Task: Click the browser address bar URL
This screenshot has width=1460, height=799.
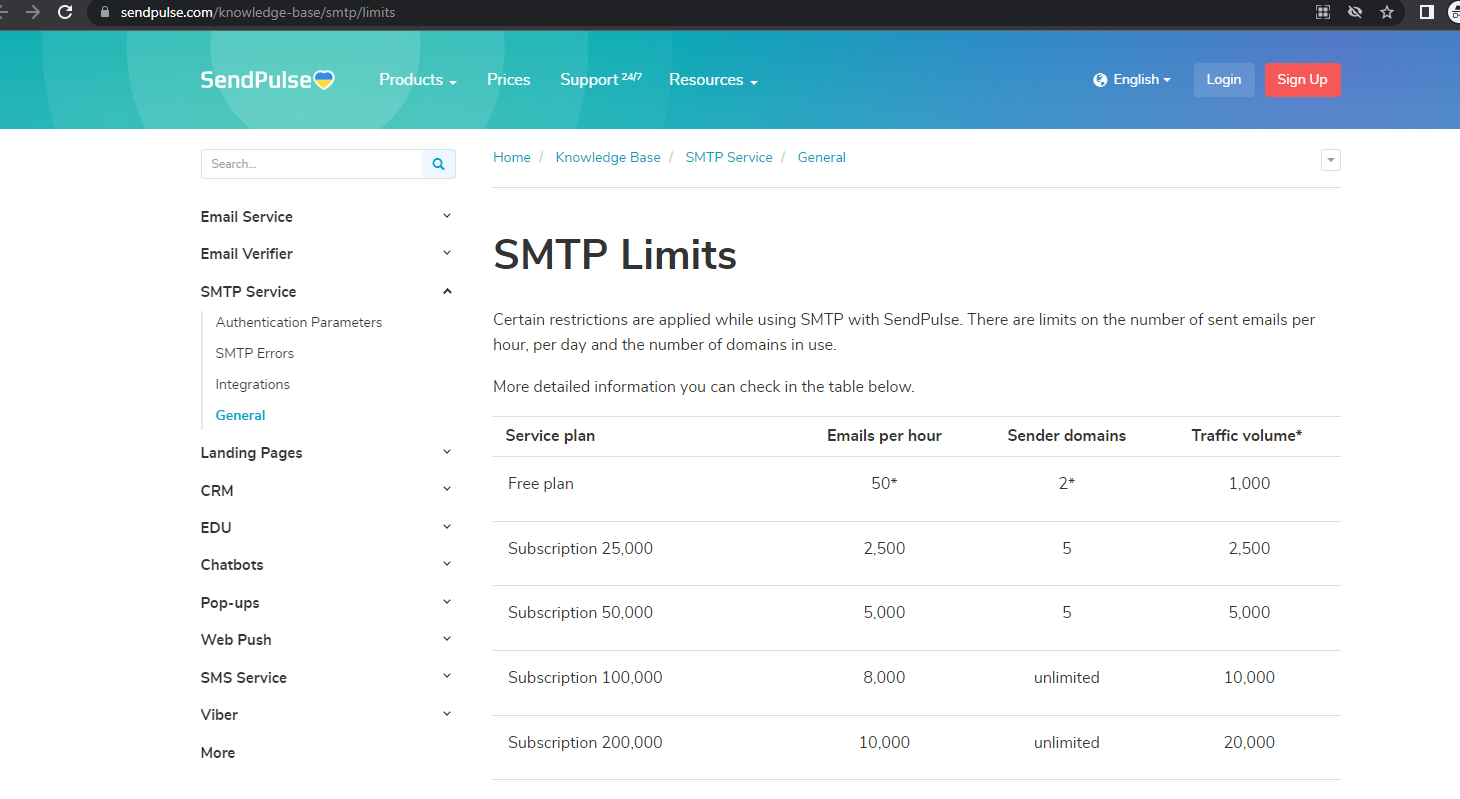Action: [258, 12]
